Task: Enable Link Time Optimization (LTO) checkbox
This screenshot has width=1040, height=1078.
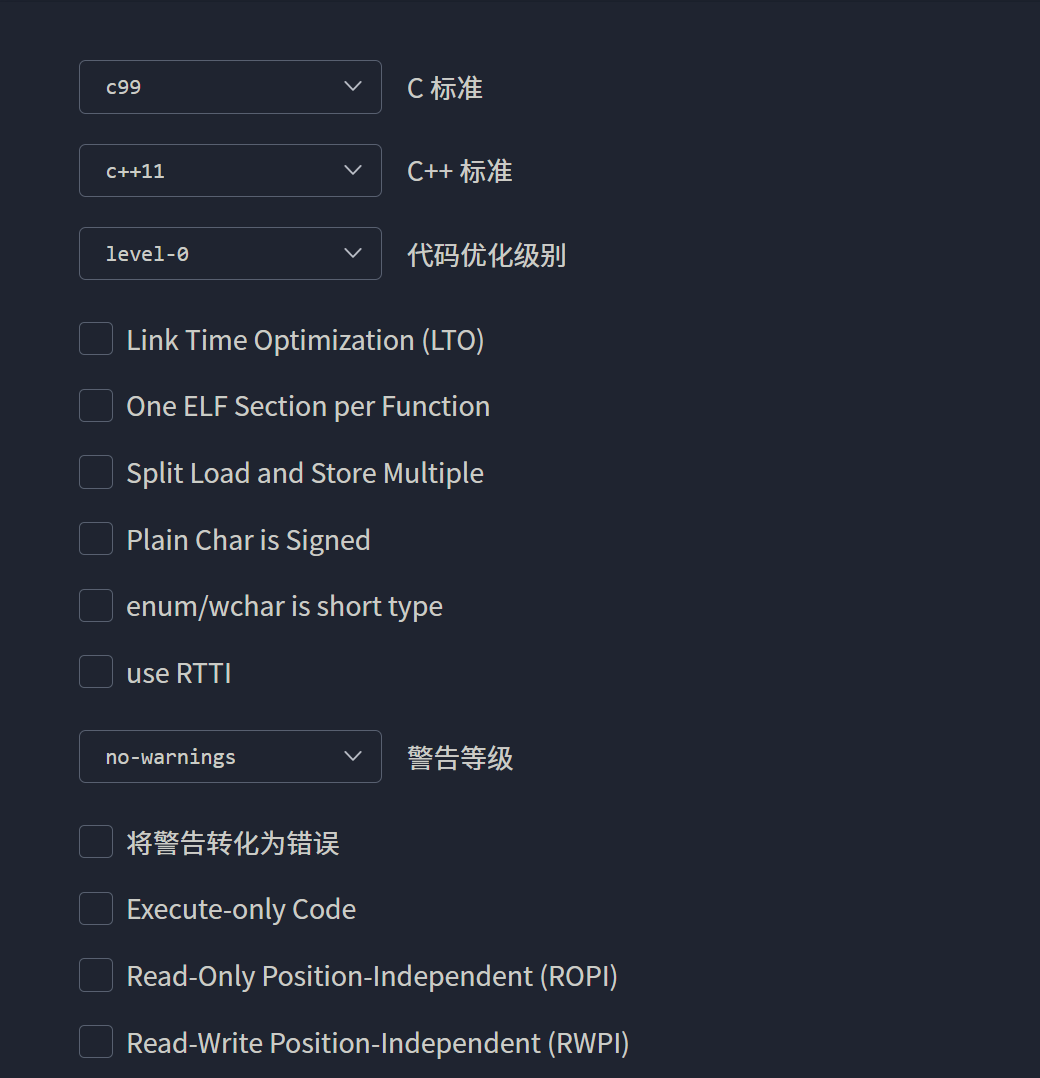Action: pos(96,339)
